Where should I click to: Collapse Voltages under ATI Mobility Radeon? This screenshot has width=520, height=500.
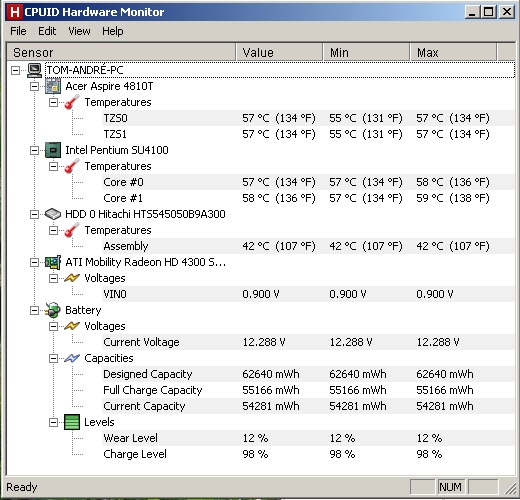coord(53,278)
